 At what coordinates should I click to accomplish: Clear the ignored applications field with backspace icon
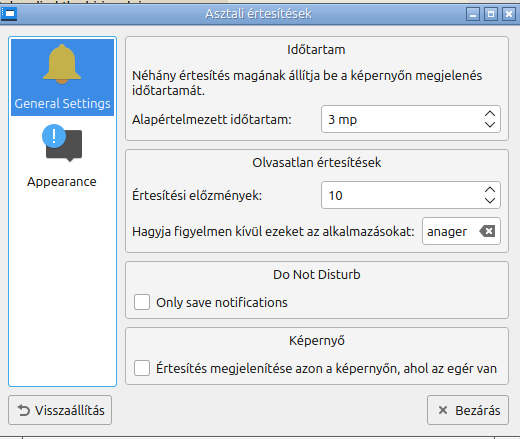[x=487, y=231]
